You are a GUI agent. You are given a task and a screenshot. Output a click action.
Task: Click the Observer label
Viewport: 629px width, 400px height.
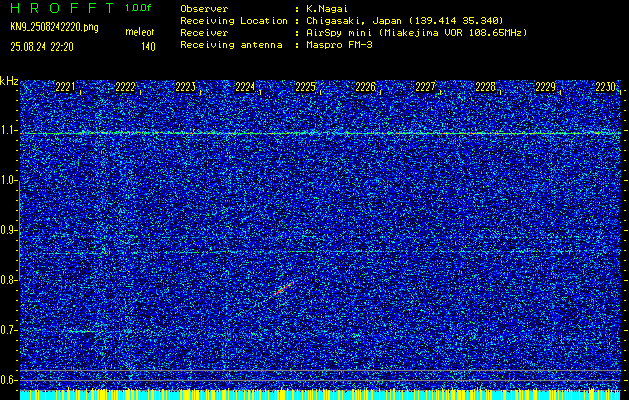(204, 8)
